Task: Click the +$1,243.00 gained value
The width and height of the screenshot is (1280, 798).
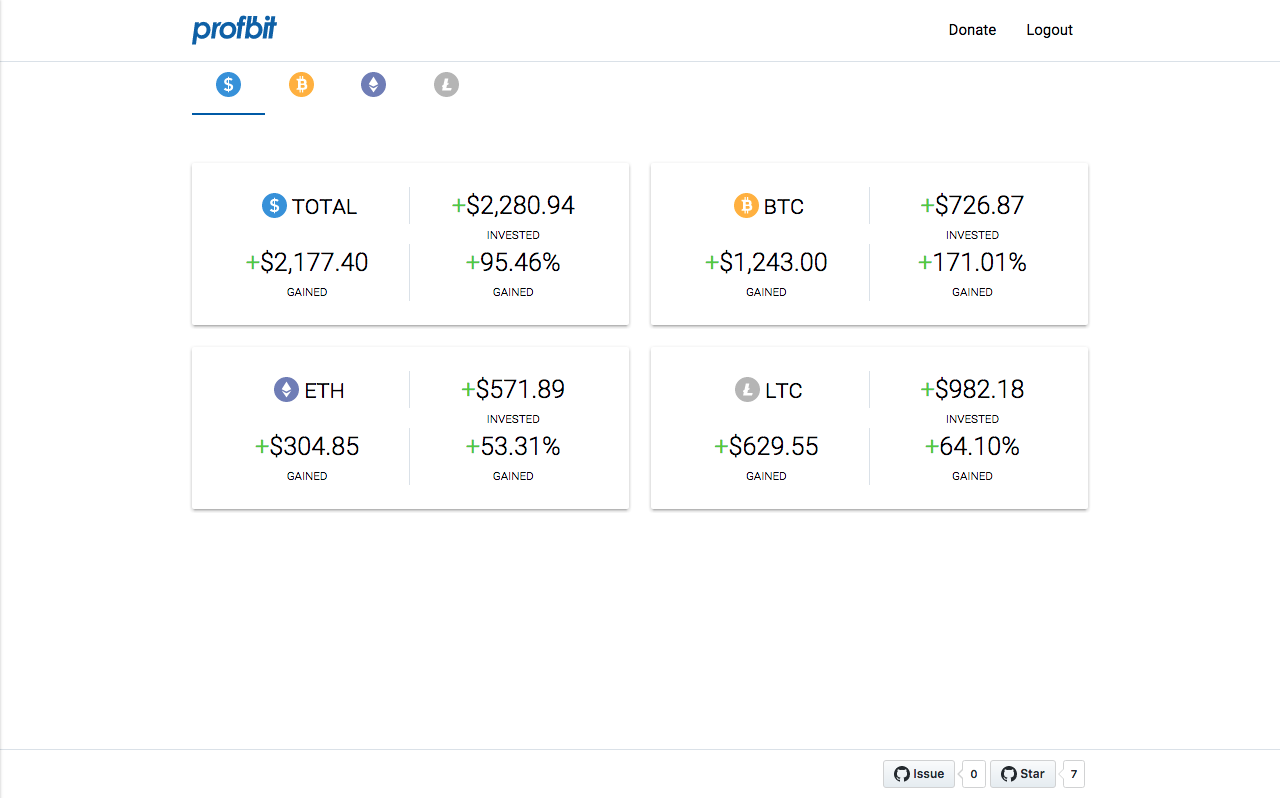Action: point(766,262)
